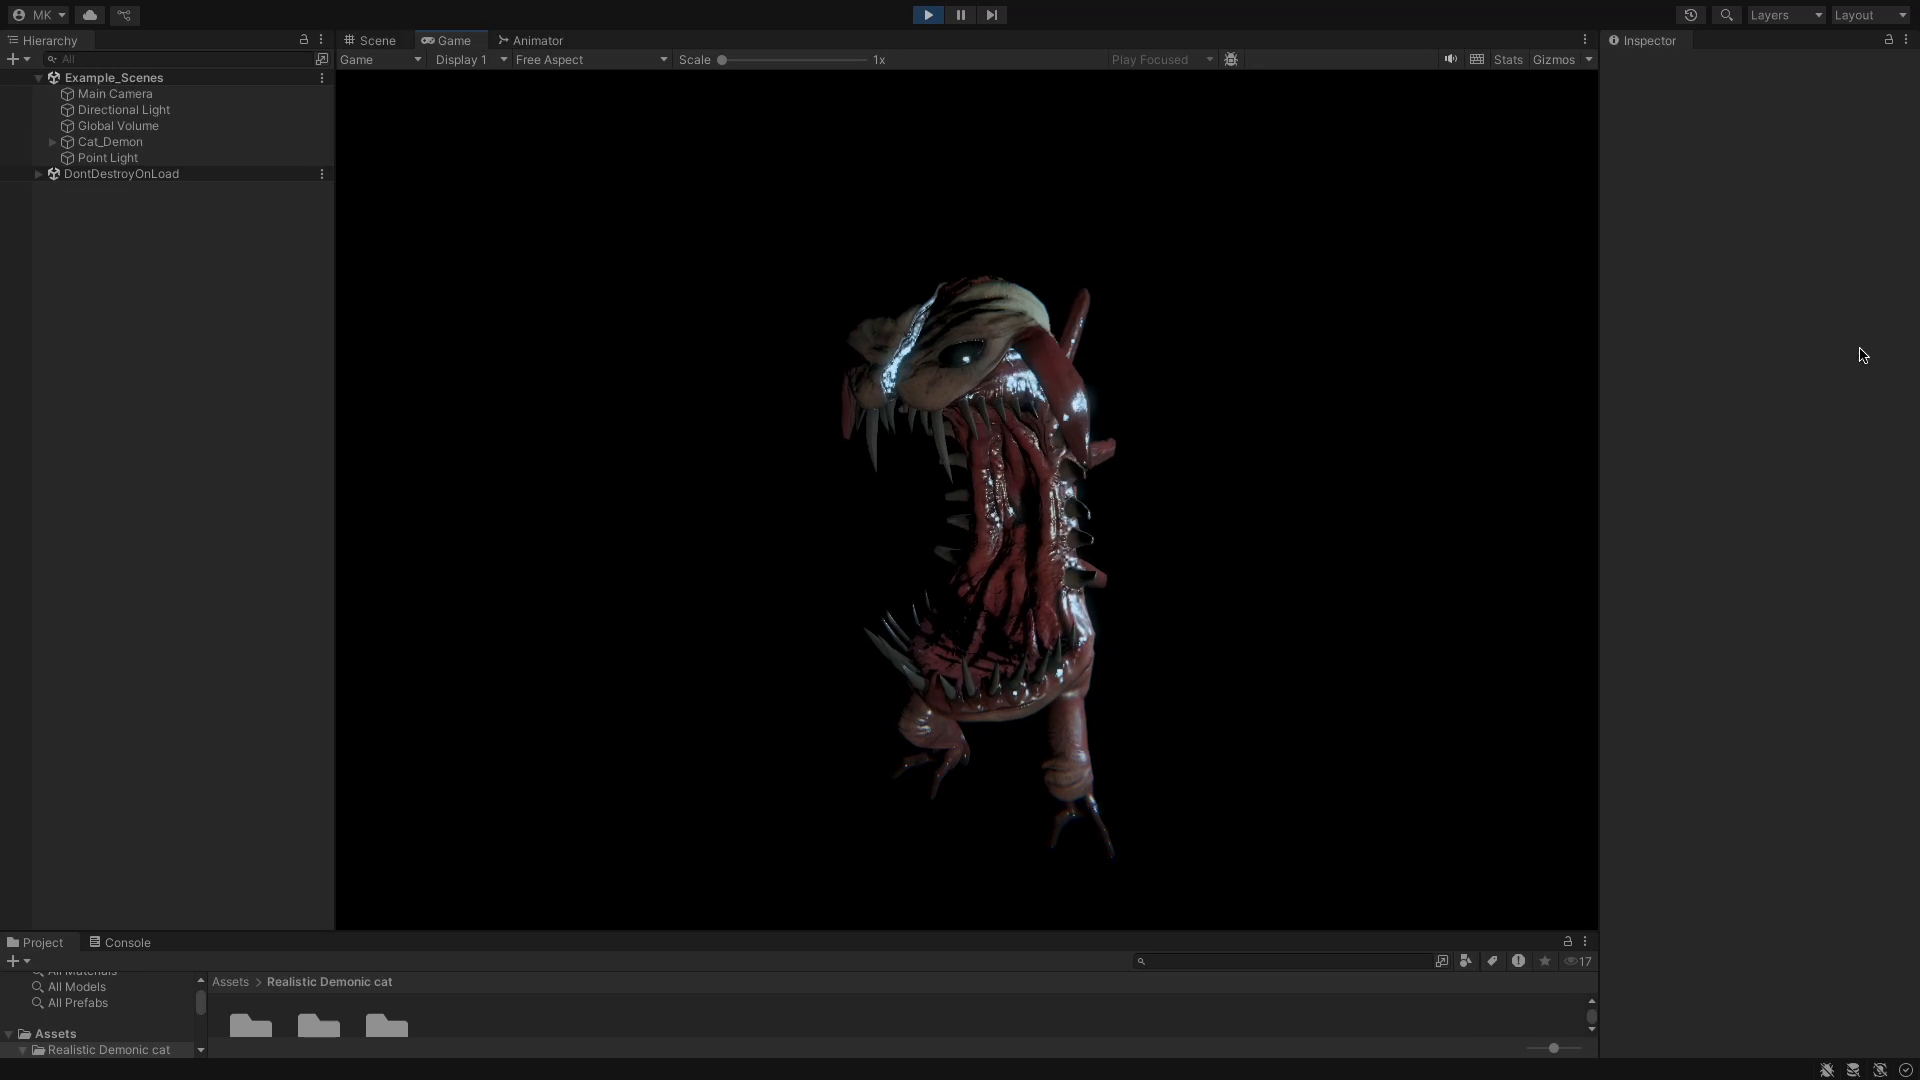This screenshot has width=1920, height=1080.
Task: Open Project panel three-dot options menu
Action: [1585, 942]
